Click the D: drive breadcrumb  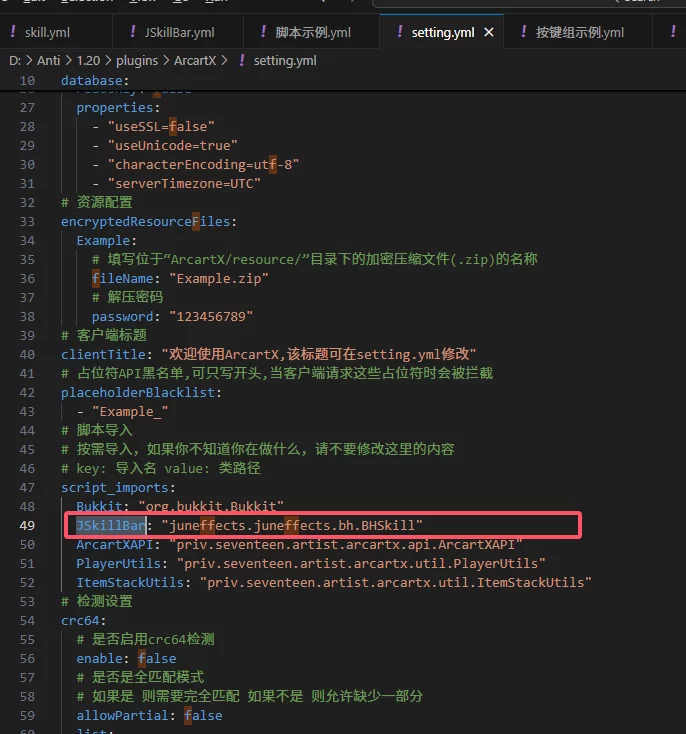point(15,60)
